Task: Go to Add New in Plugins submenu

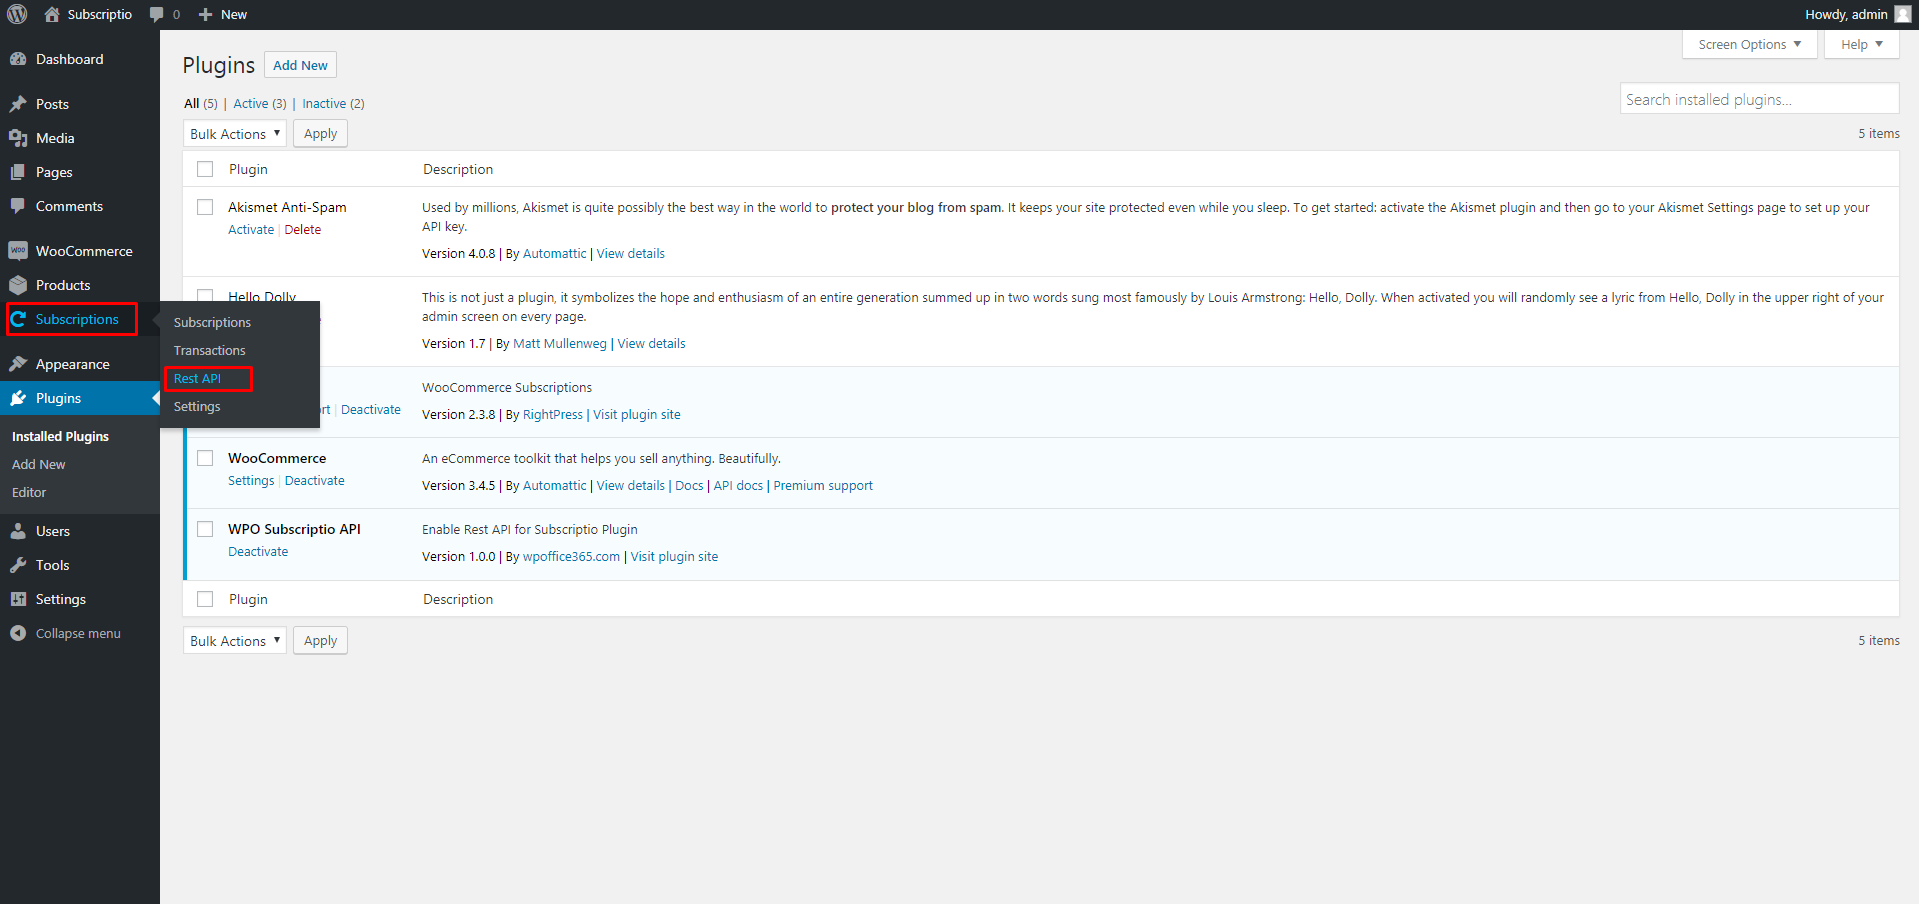Action: pyautogui.click(x=38, y=465)
